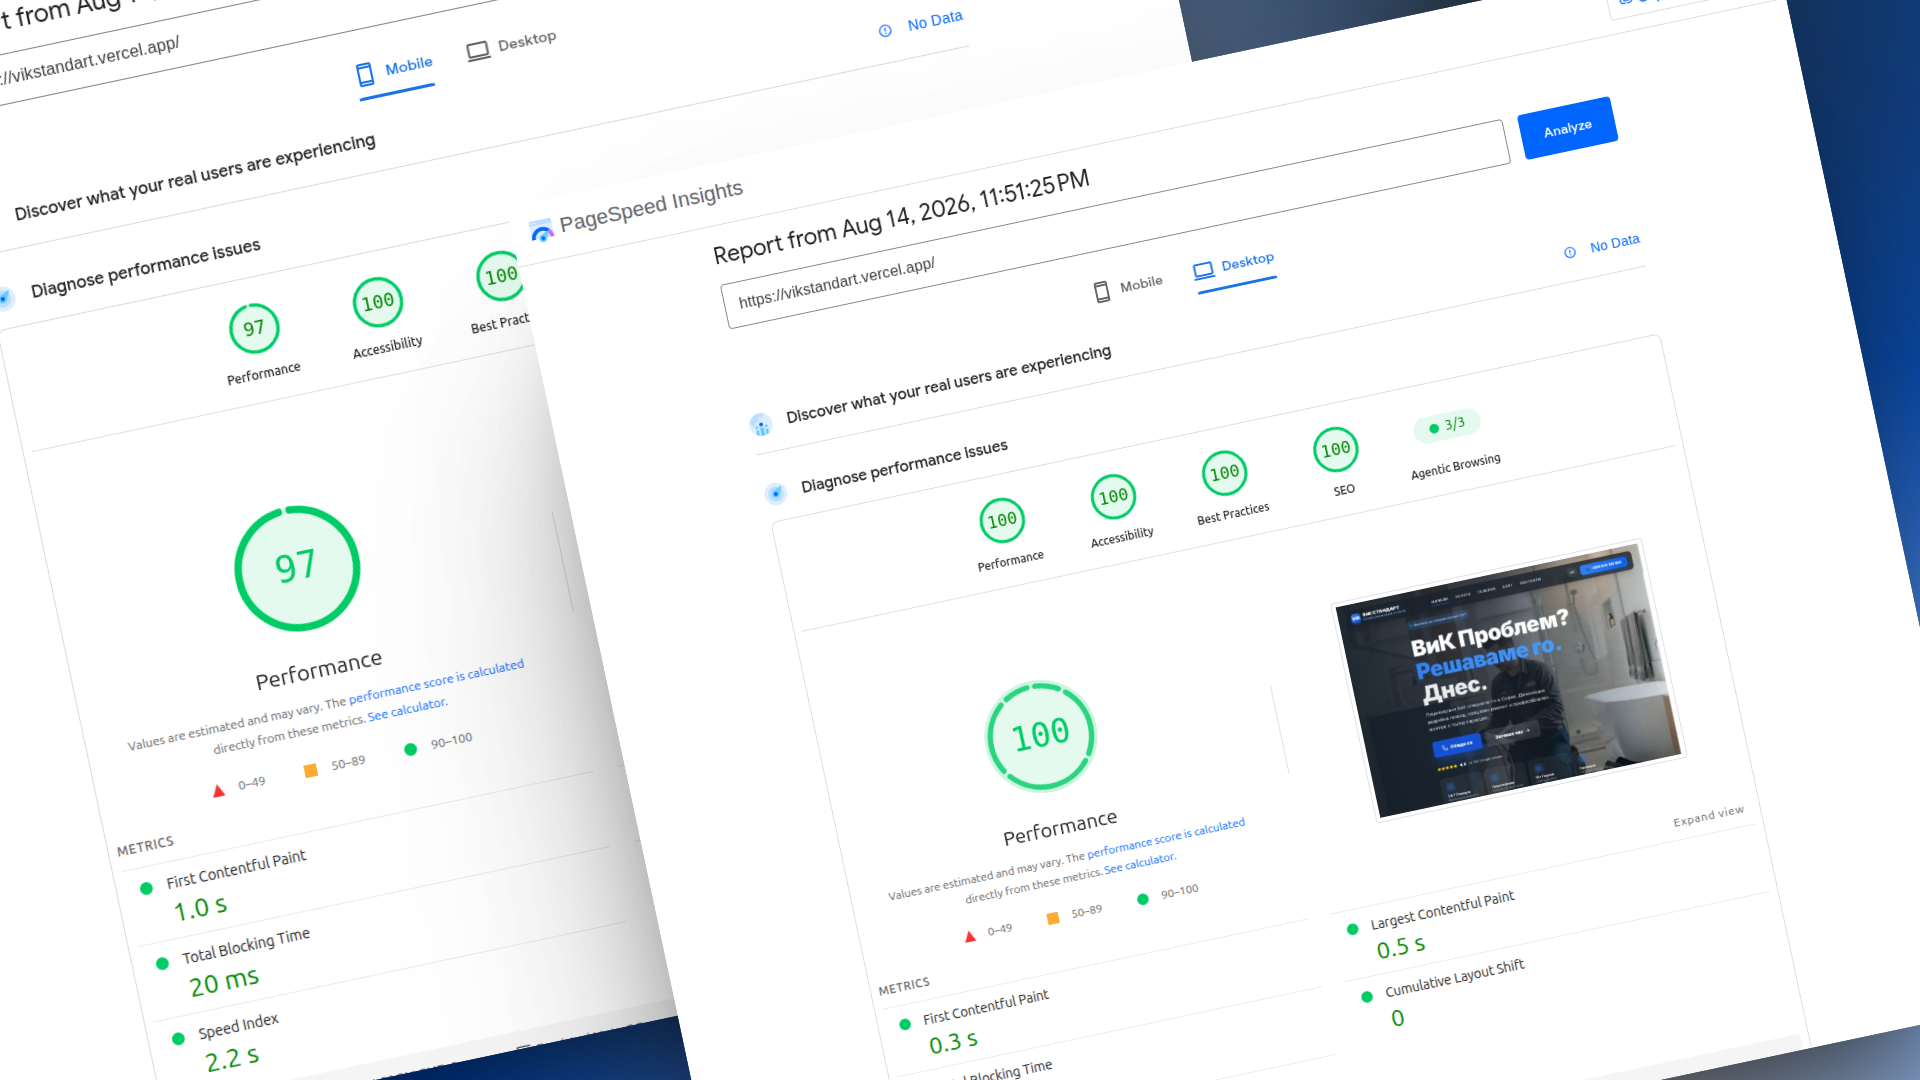This screenshot has width=1920, height=1080.
Task: Open Desktop tab in the back-left report
Action: click(x=512, y=45)
